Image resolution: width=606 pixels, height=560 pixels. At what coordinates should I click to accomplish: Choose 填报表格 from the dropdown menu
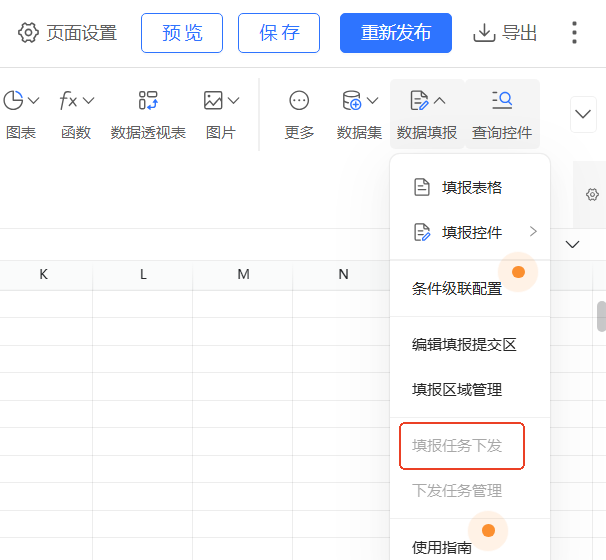[471, 187]
